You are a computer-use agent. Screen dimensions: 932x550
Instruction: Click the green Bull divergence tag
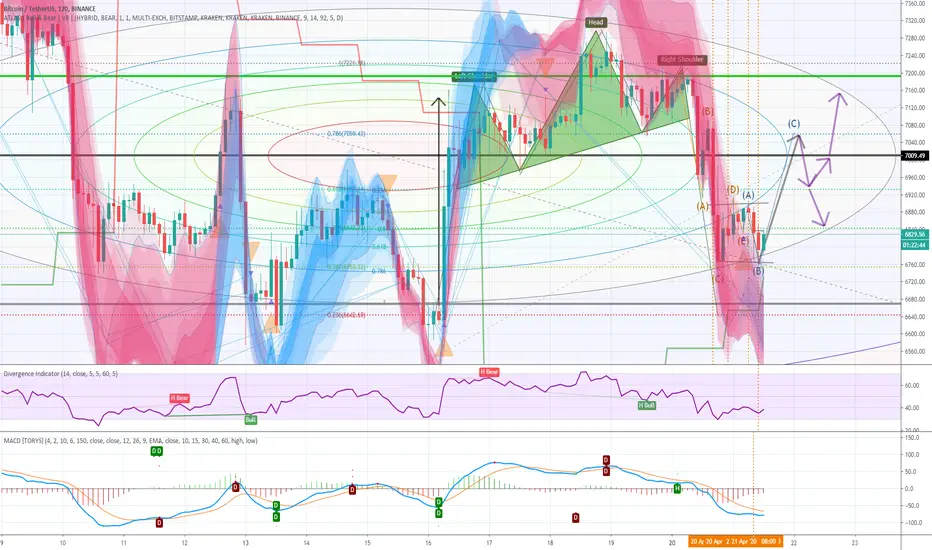point(251,420)
